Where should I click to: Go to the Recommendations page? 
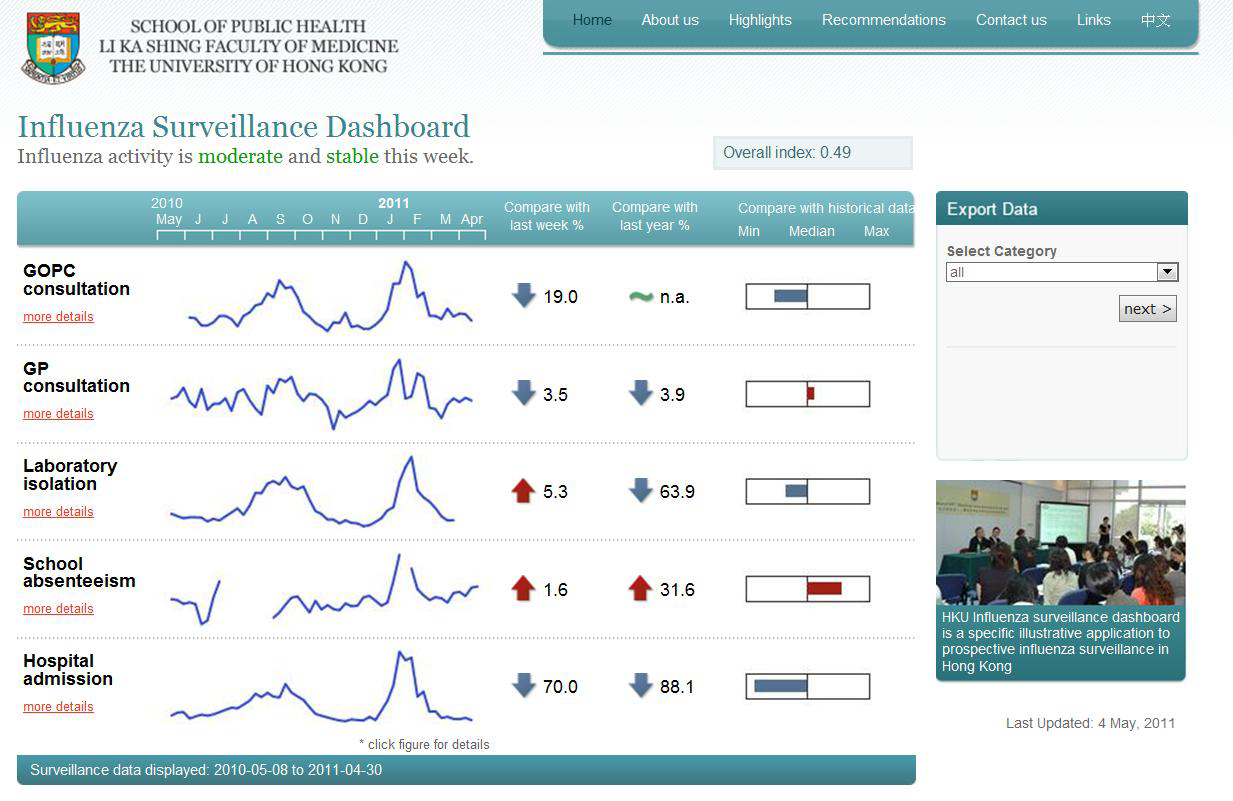(x=883, y=20)
